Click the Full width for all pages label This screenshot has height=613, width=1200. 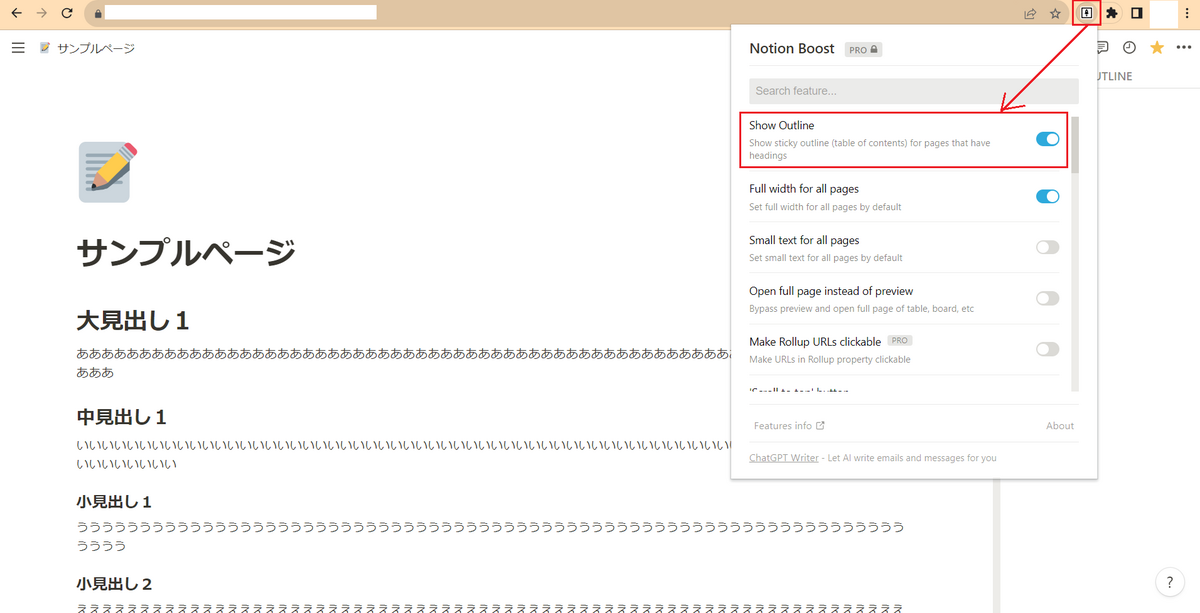coord(804,189)
